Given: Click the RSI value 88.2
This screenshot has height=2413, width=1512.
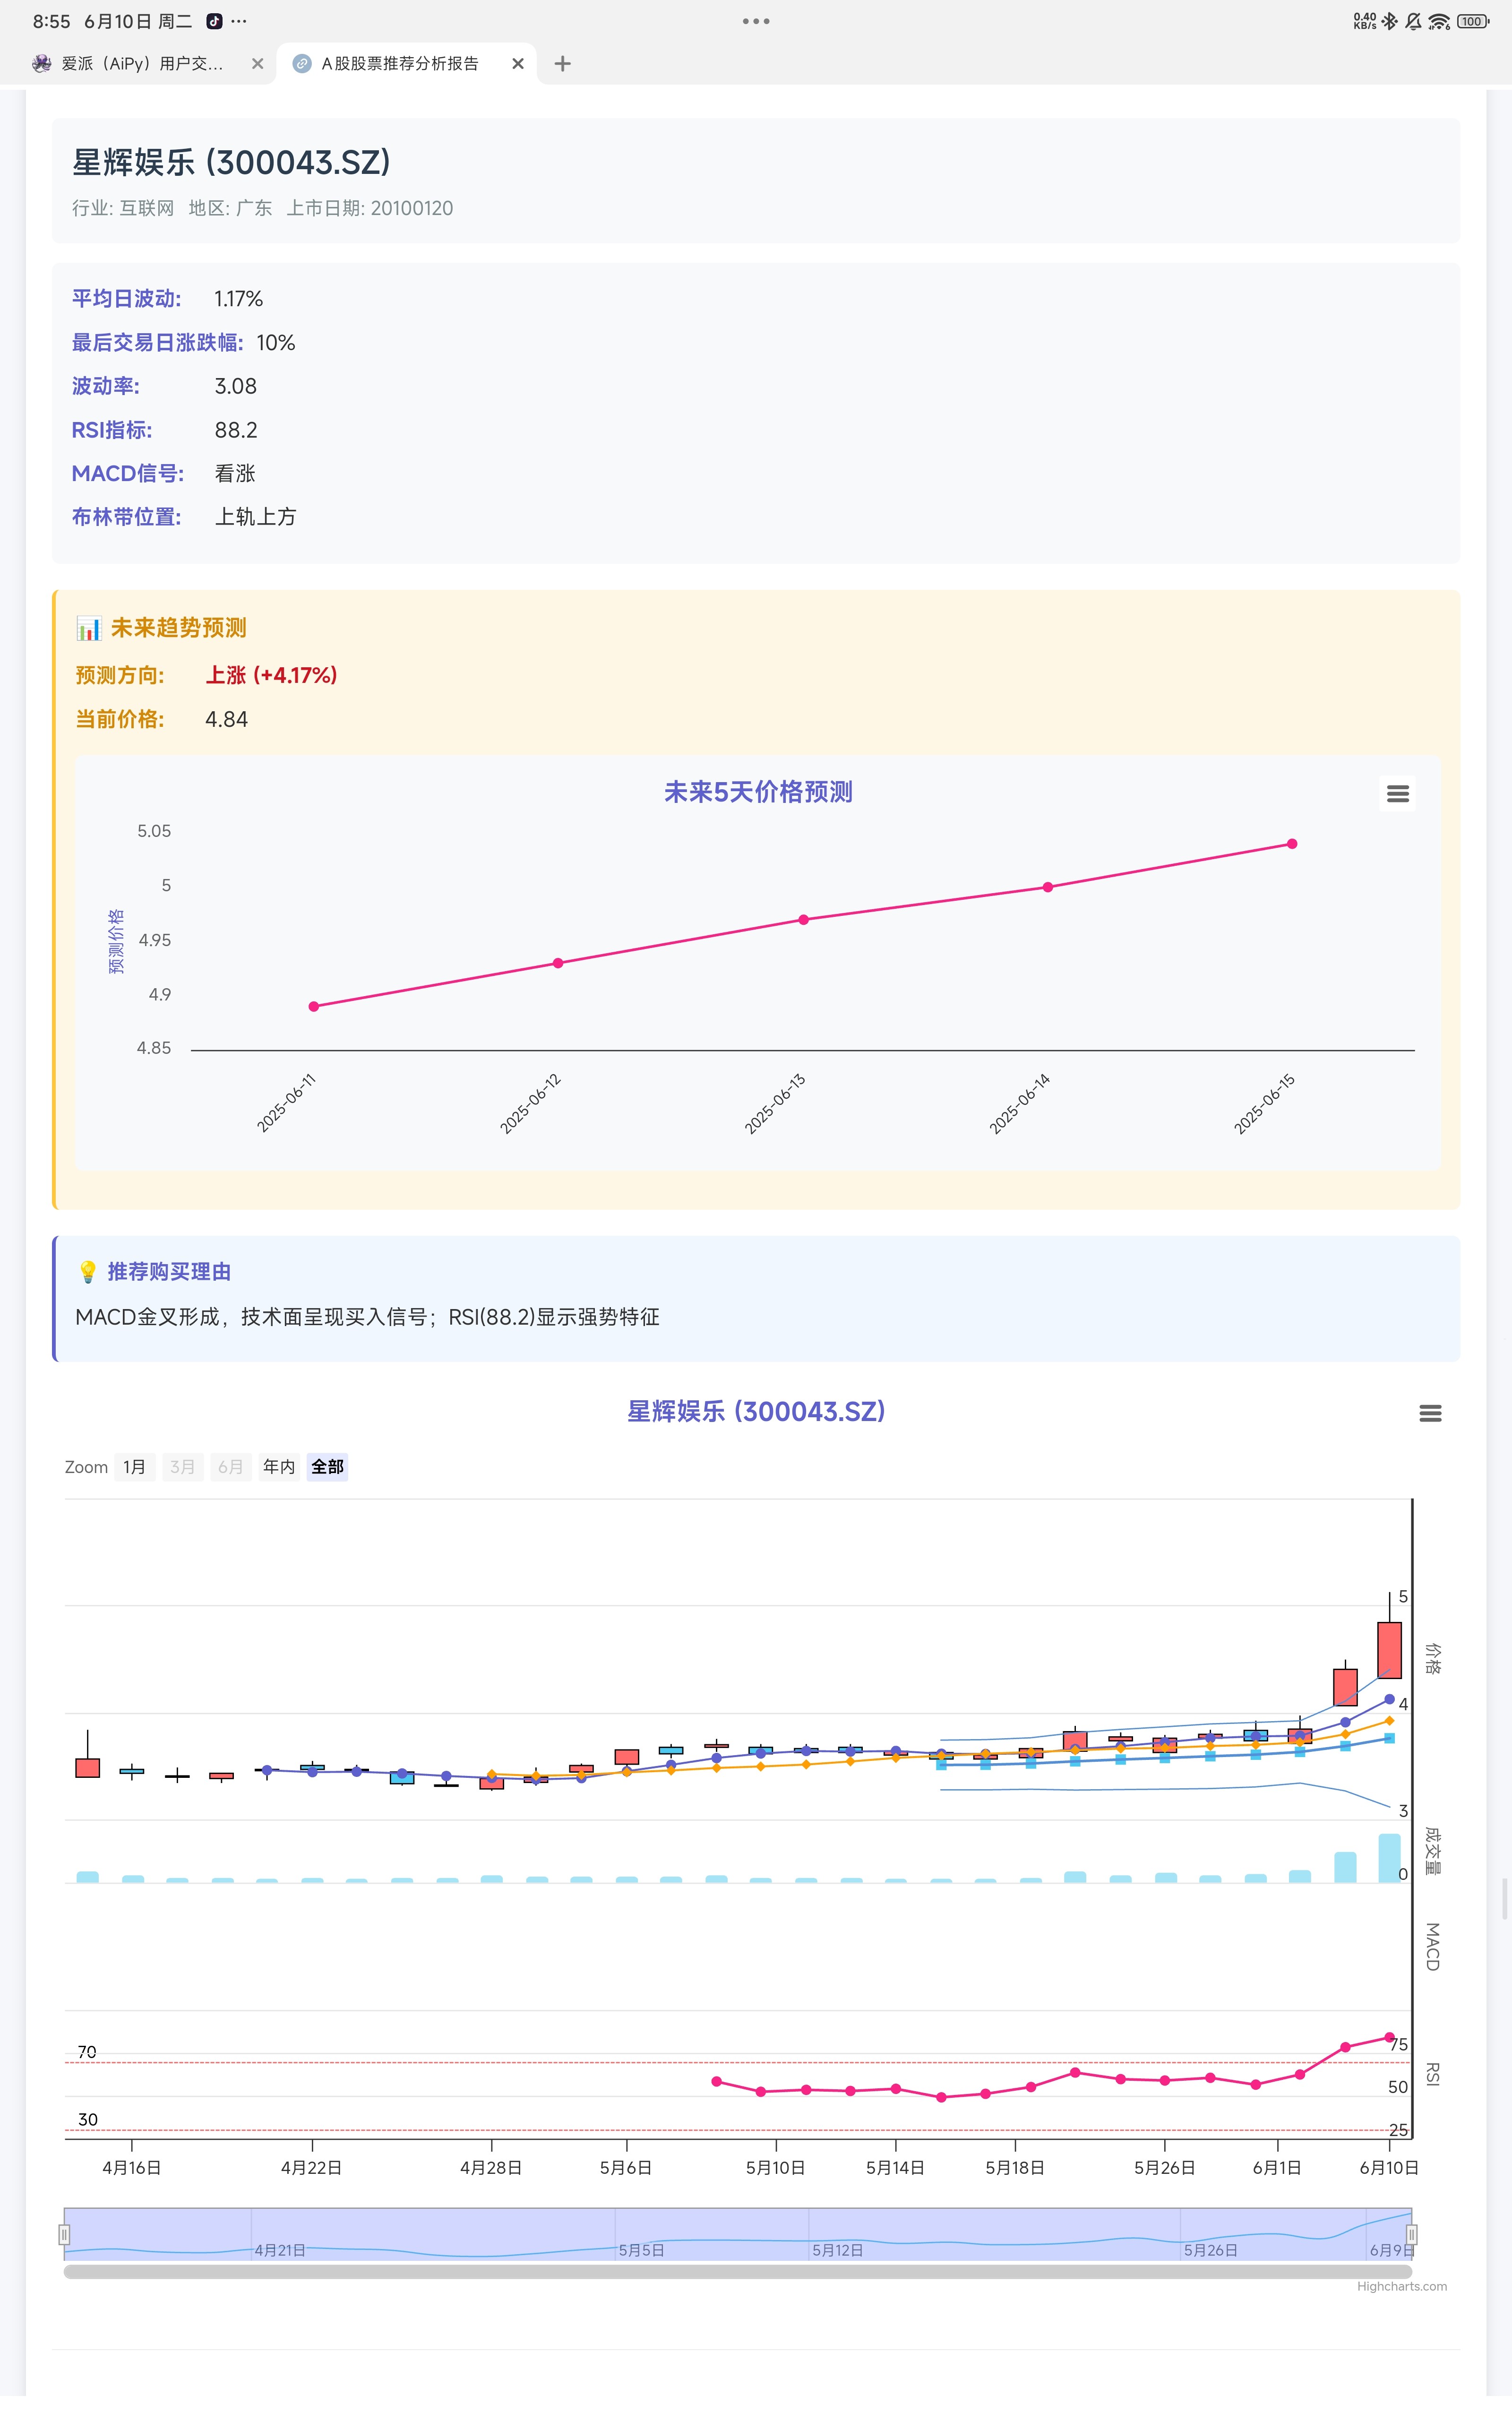Looking at the screenshot, I should (x=236, y=430).
